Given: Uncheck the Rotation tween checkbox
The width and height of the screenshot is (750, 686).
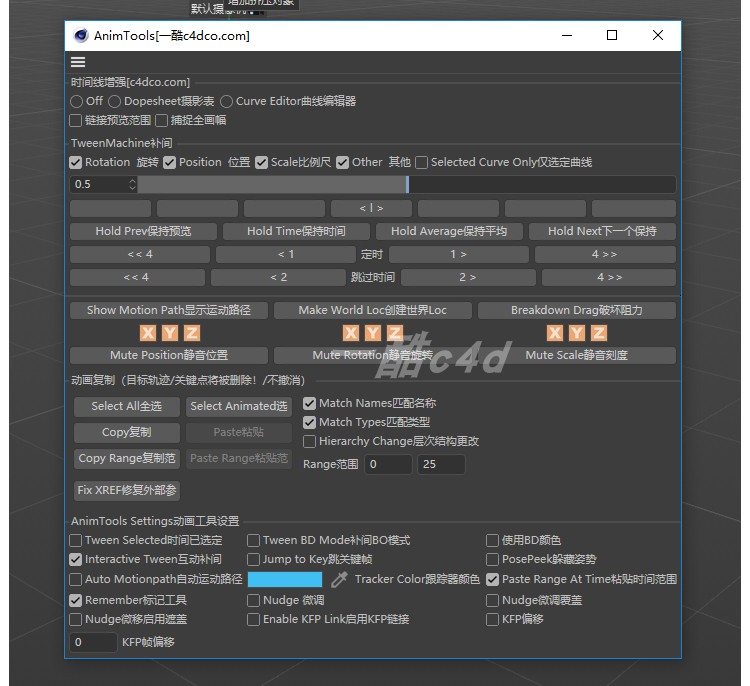Looking at the screenshot, I should click(x=76, y=163).
